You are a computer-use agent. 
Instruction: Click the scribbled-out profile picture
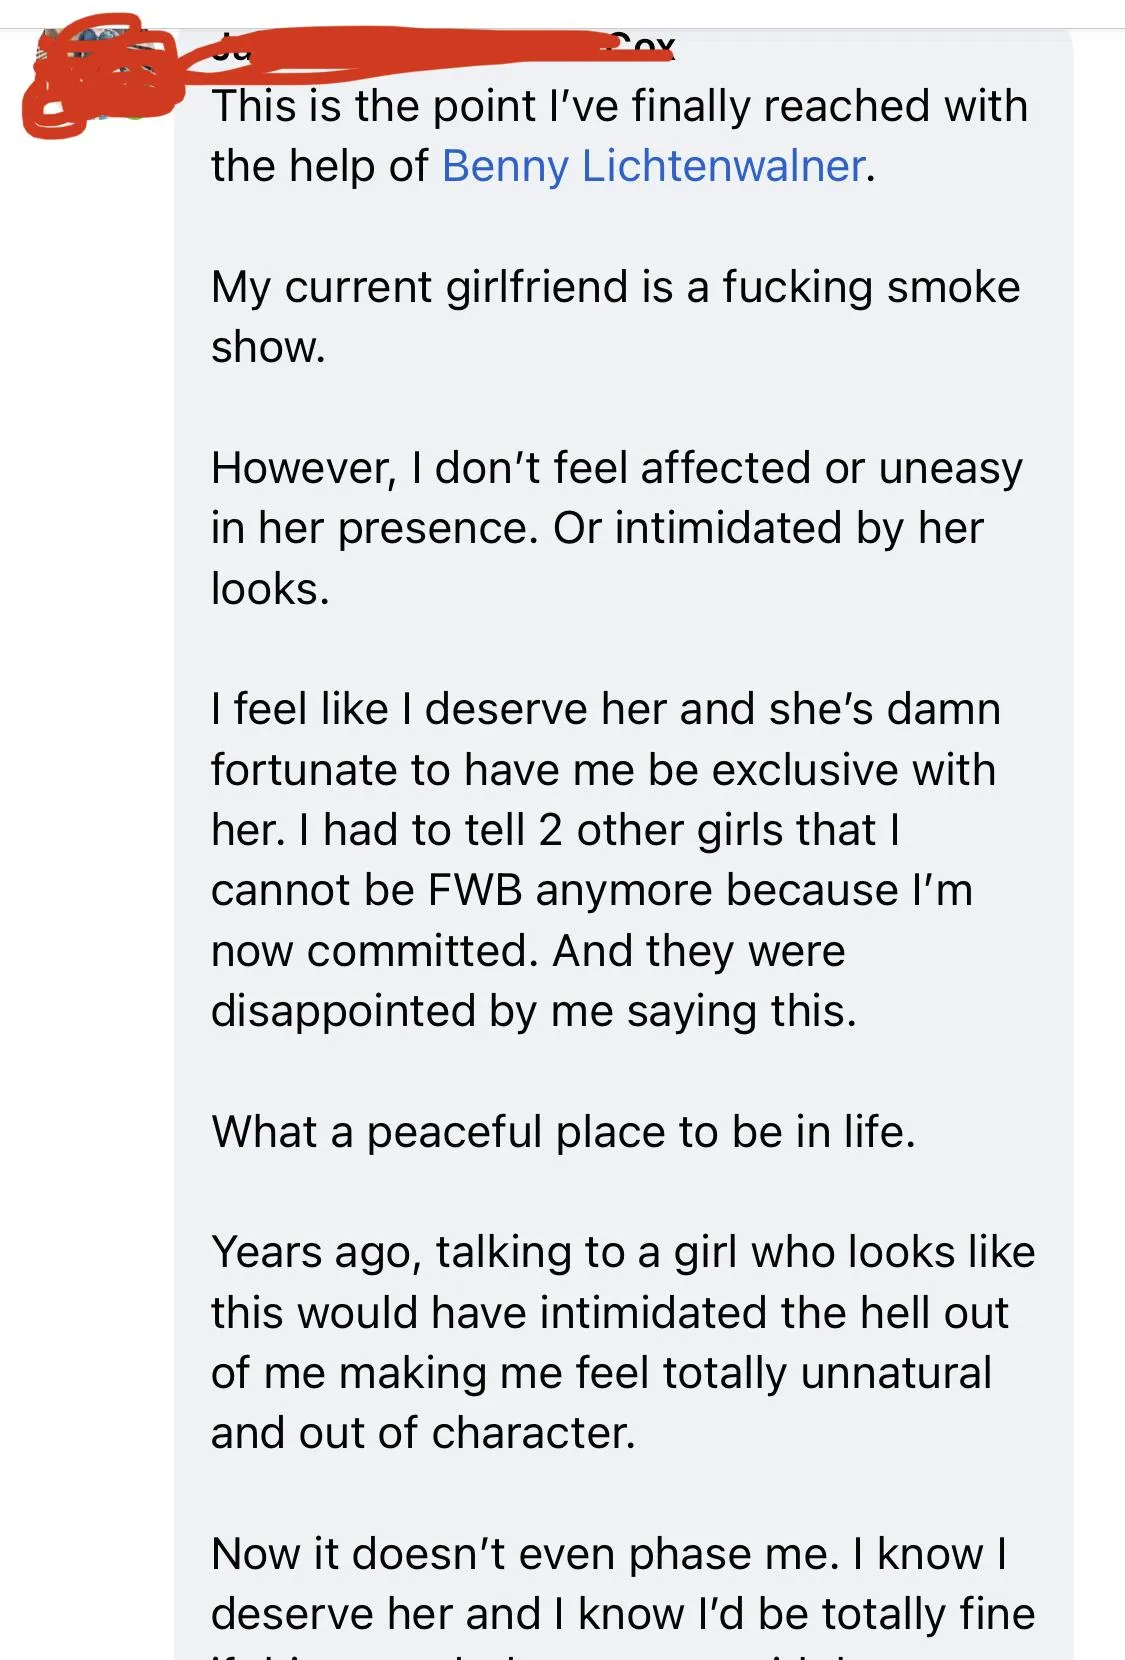[x=100, y=75]
